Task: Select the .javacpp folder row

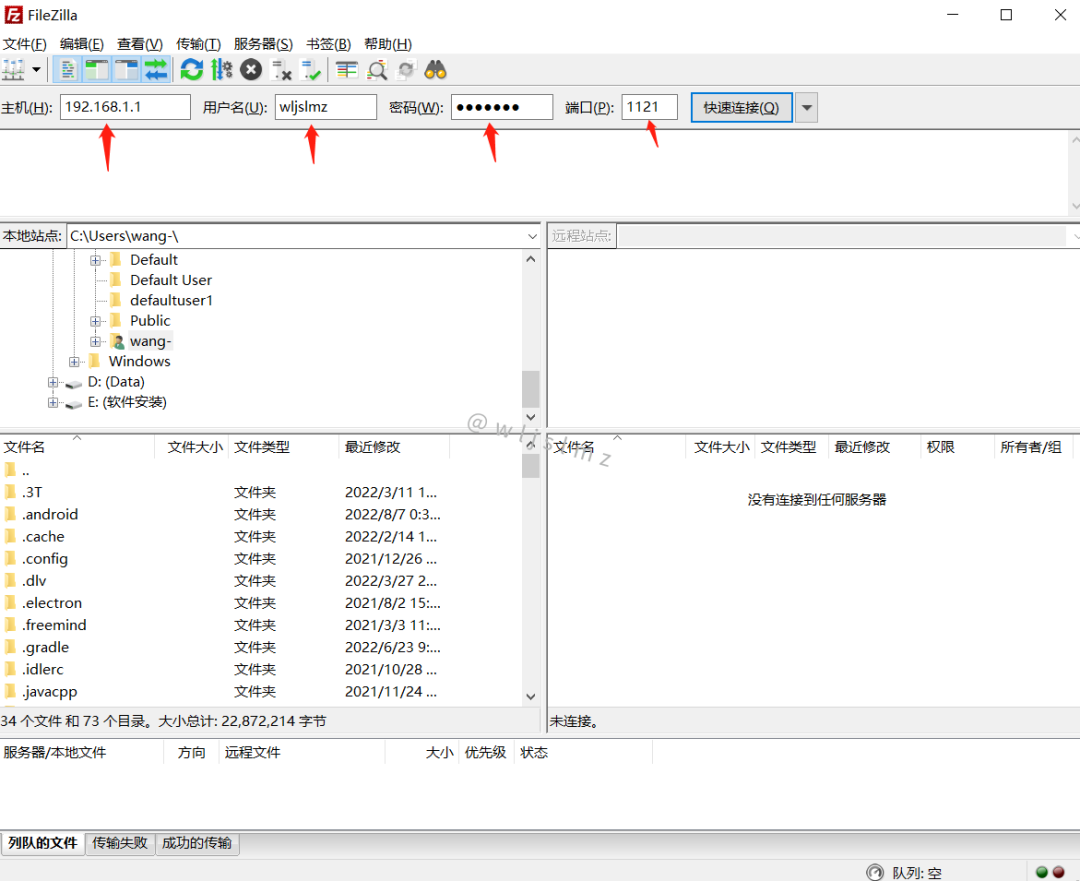Action: [260, 692]
